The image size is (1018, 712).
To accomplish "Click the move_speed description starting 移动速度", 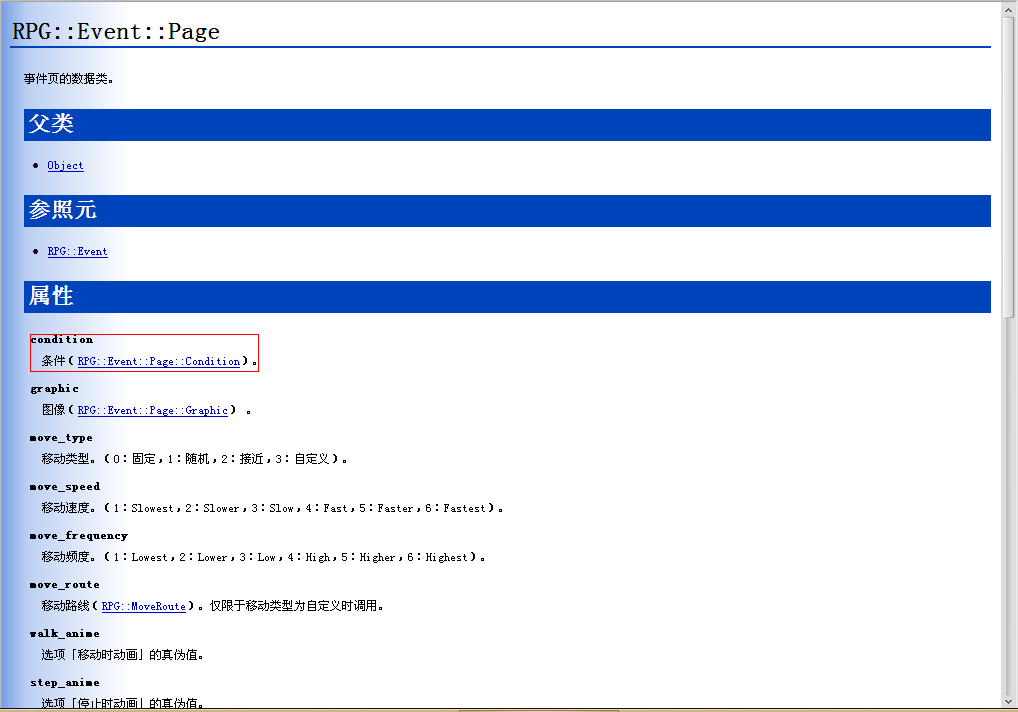I will tap(272, 508).
